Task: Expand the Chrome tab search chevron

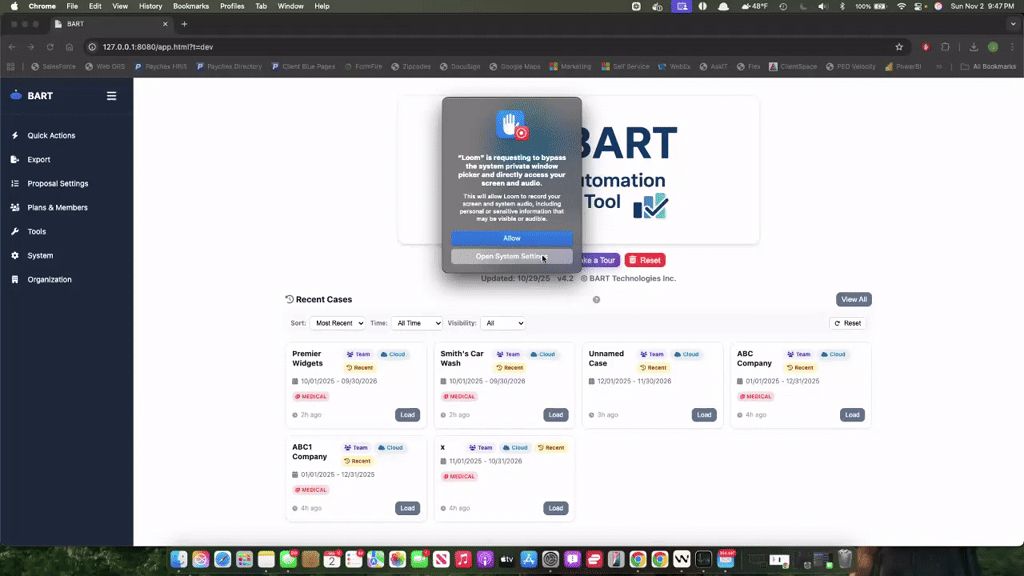Action: [x=1013, y=24]
